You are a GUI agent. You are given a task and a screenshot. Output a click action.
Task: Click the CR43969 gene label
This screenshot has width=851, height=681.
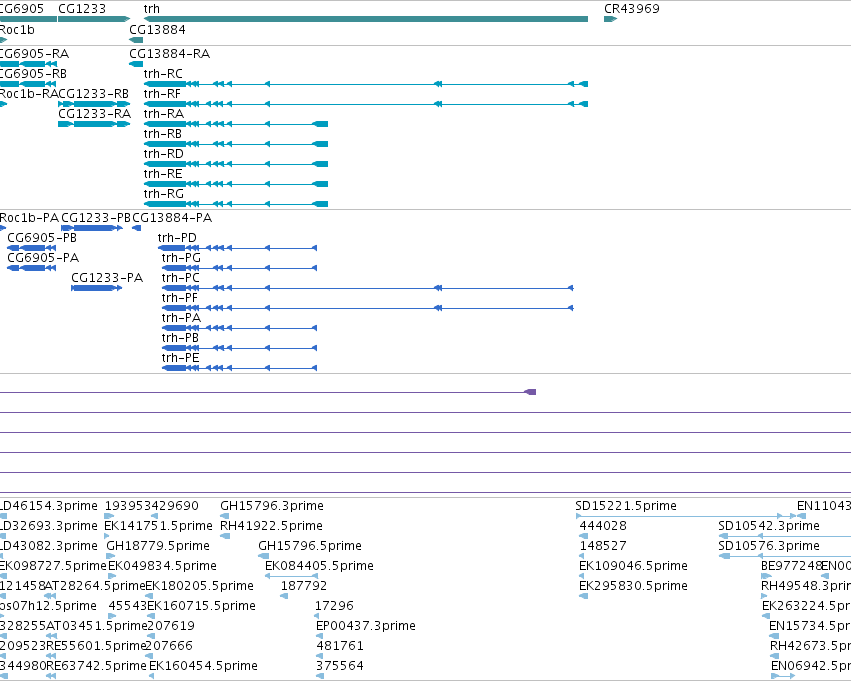(632, 9)
